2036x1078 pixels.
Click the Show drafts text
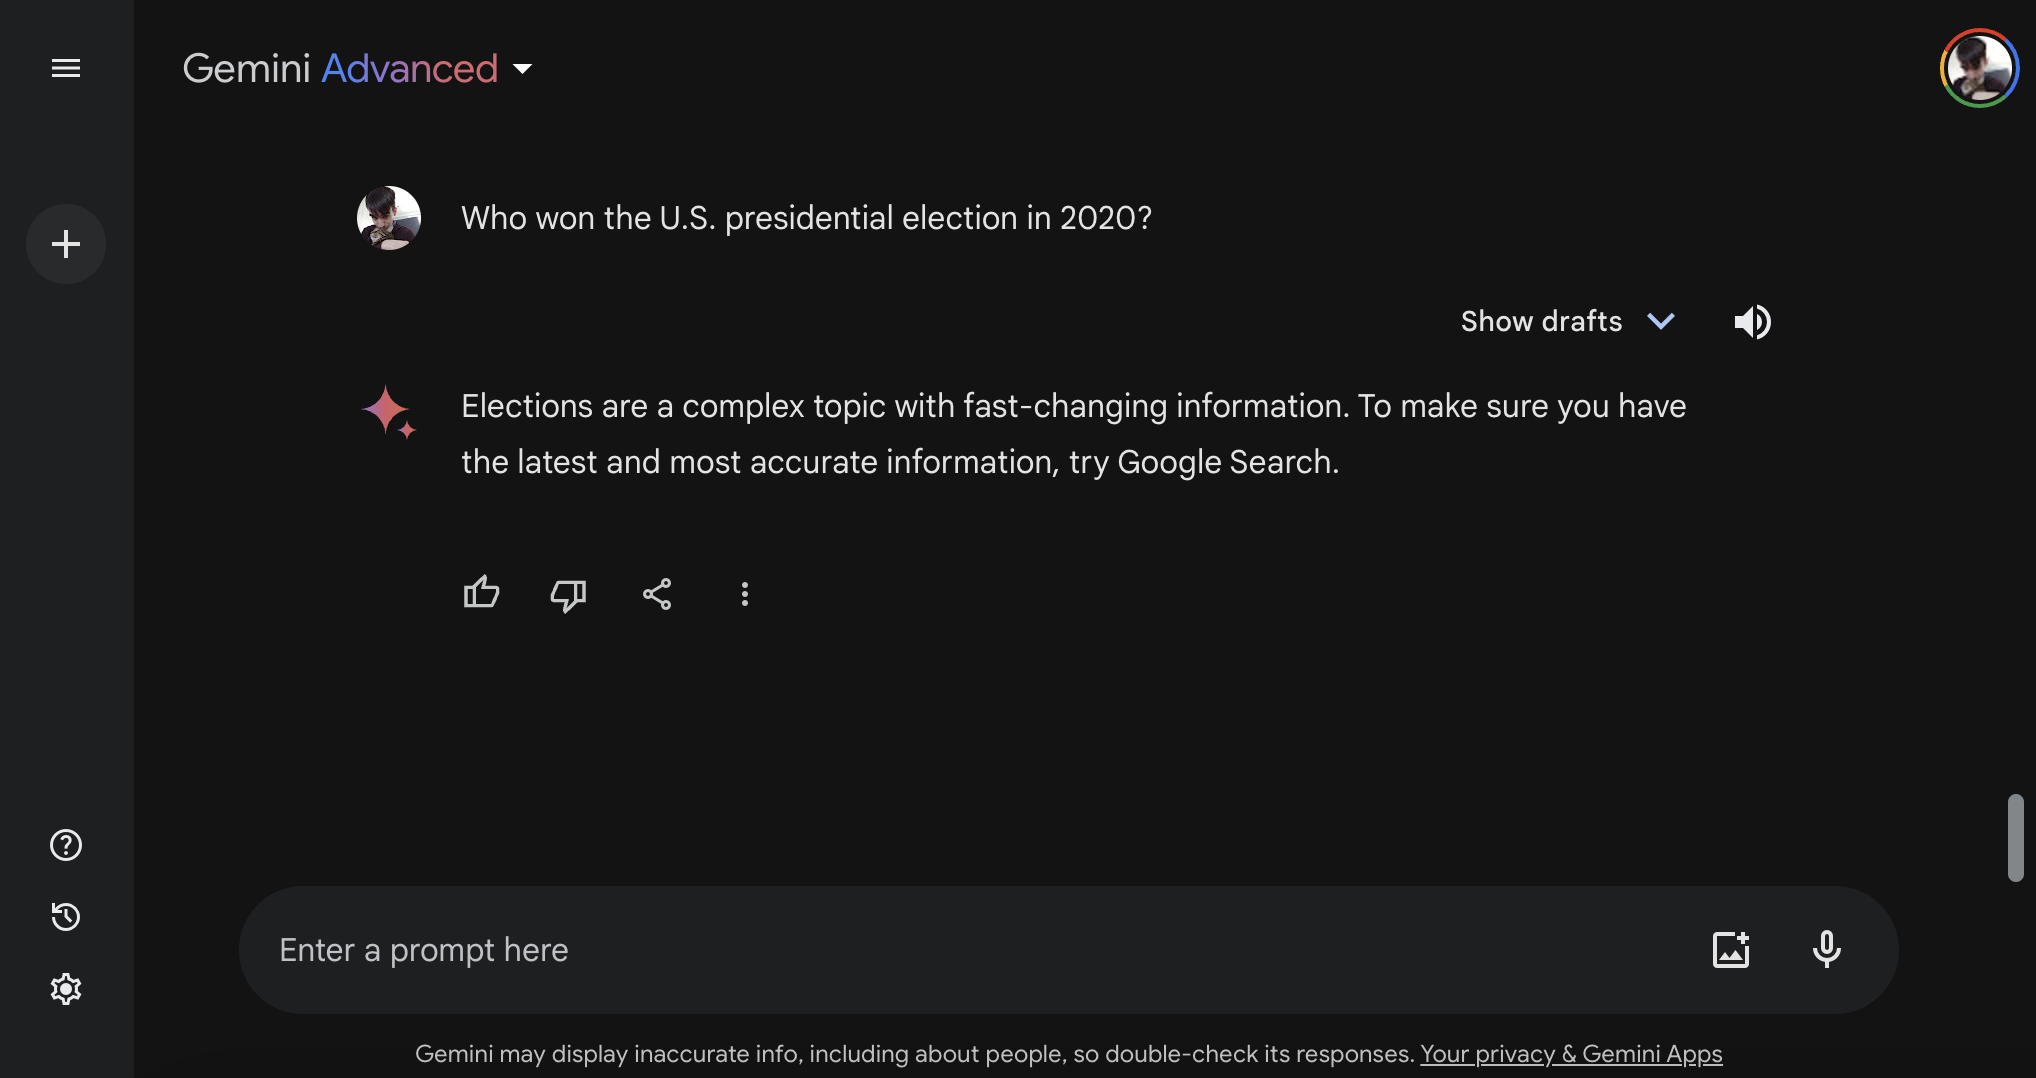[x=1541, y=321]
